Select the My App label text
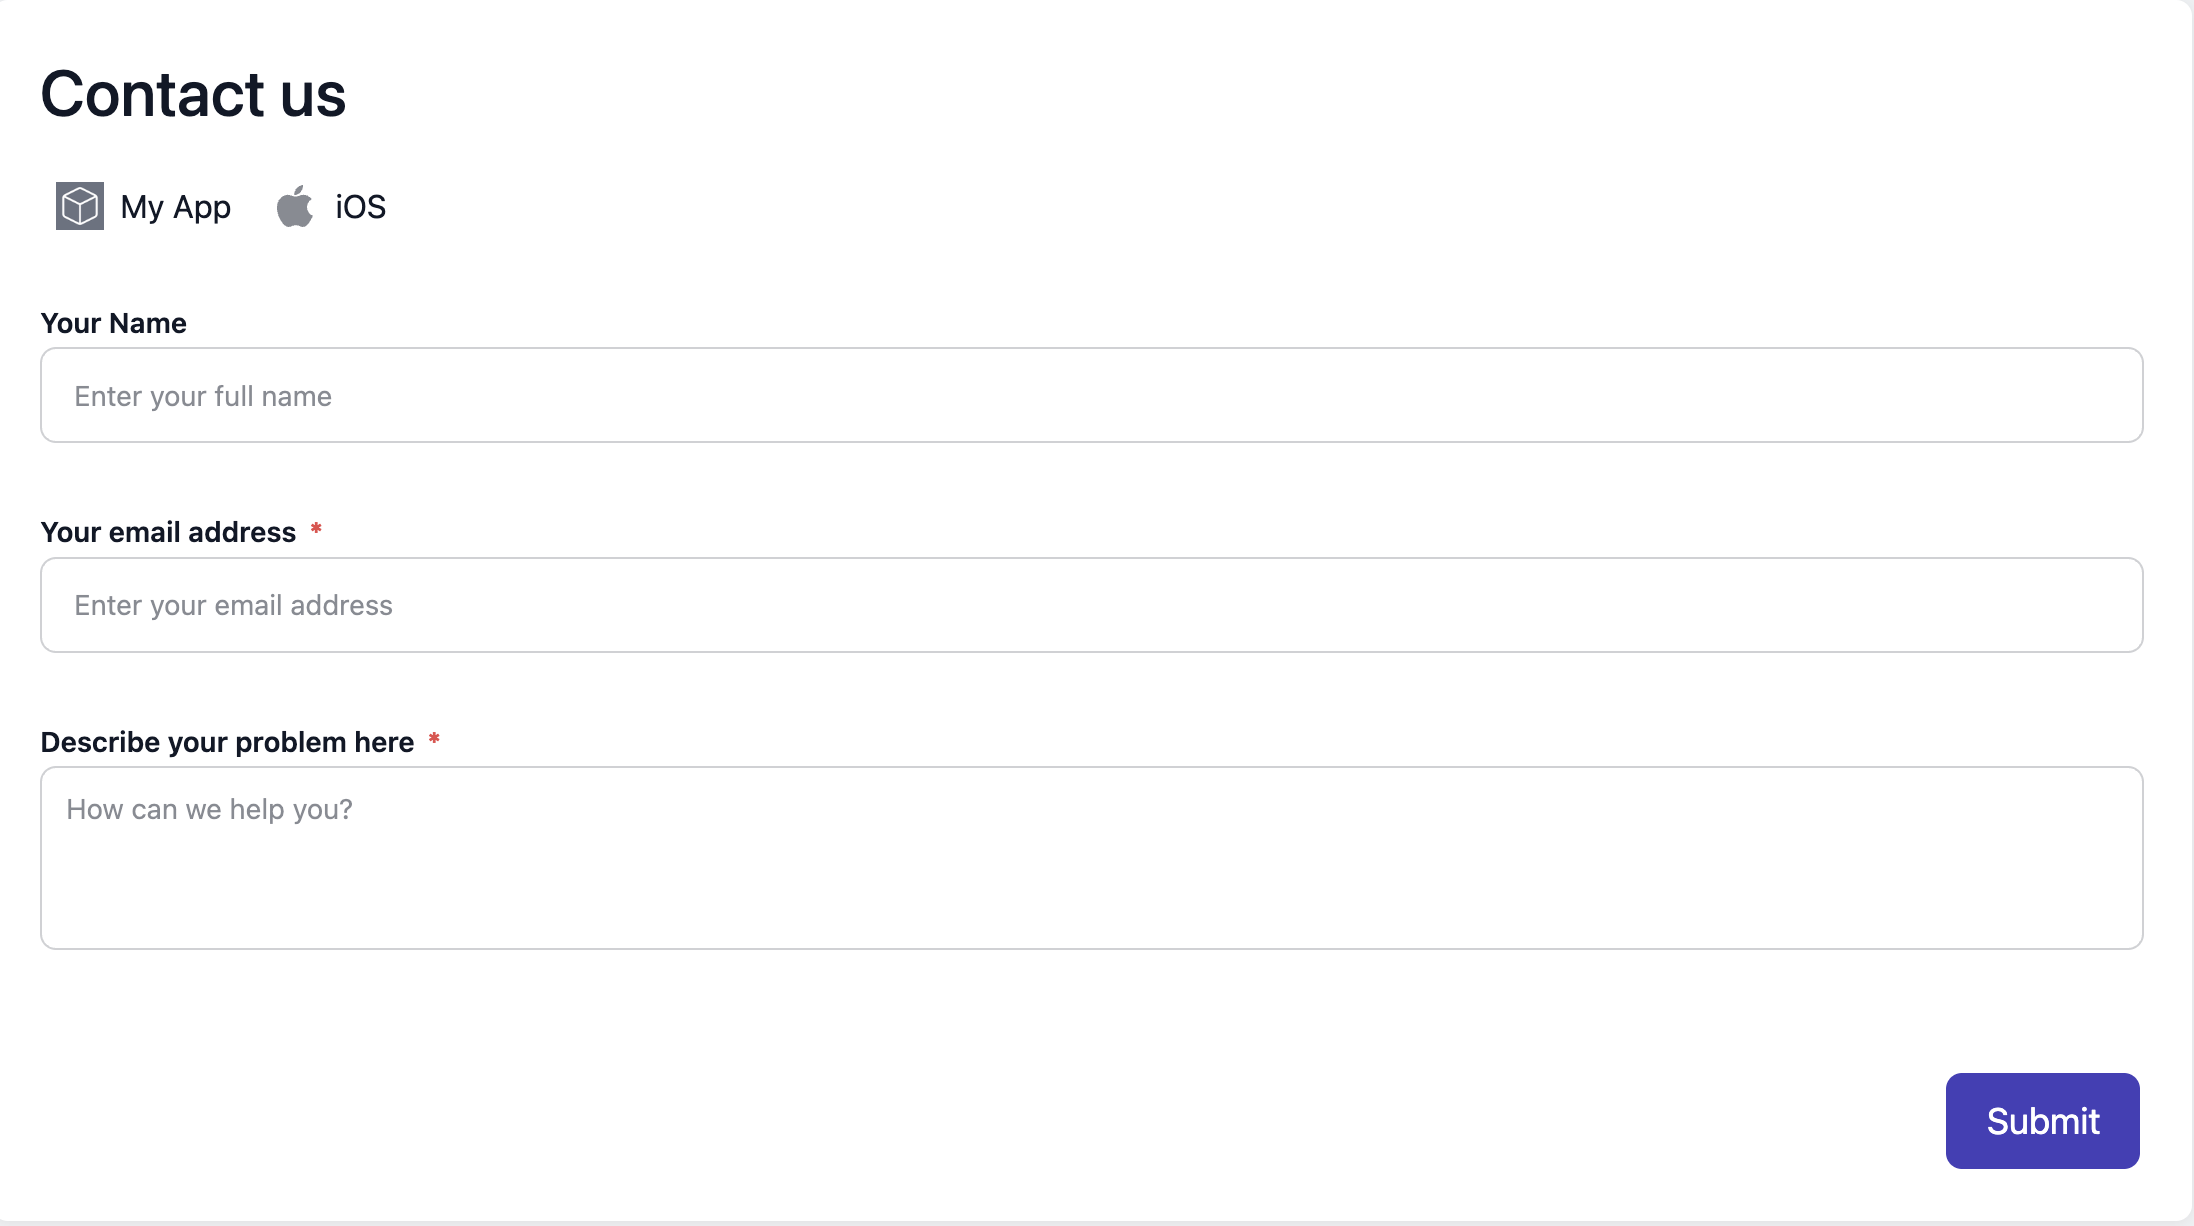 (176, 207)
